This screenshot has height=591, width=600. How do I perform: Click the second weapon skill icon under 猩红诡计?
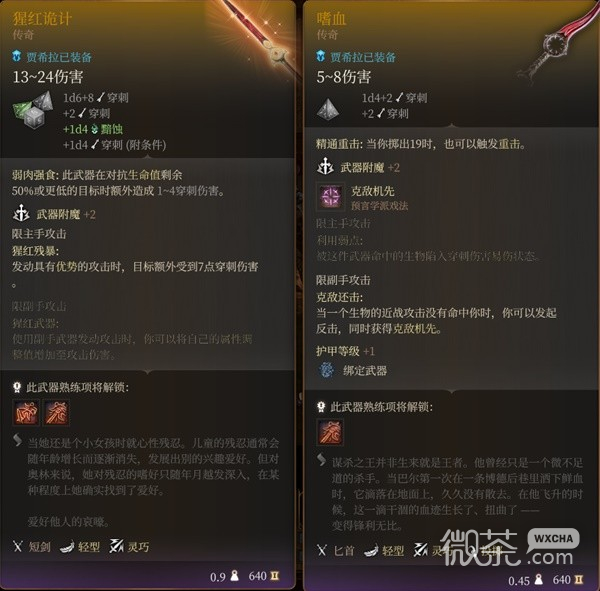pyautogui.click(x=56, y=413)
